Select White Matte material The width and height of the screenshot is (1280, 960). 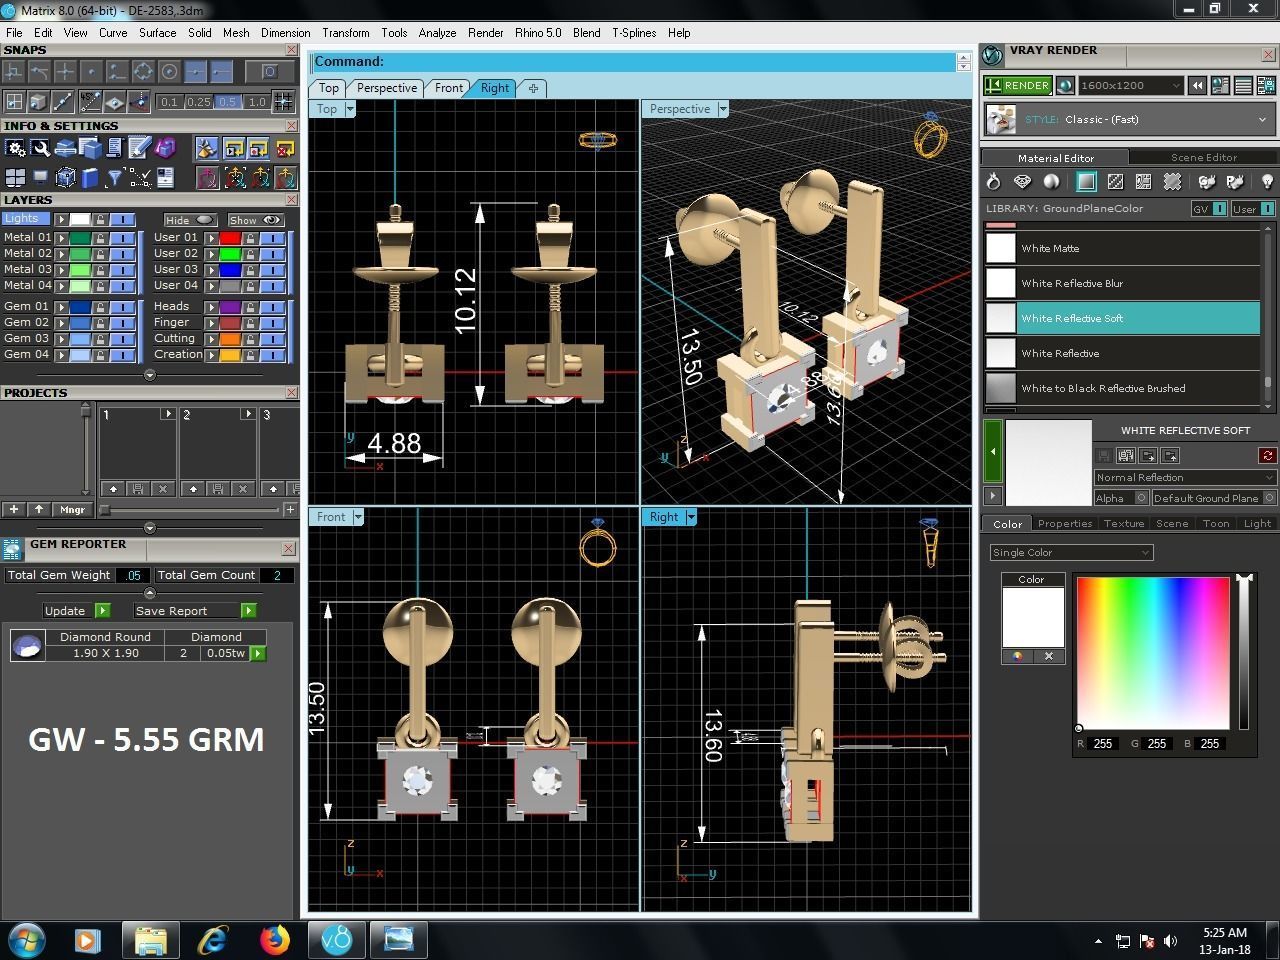tap(1121, 248)
